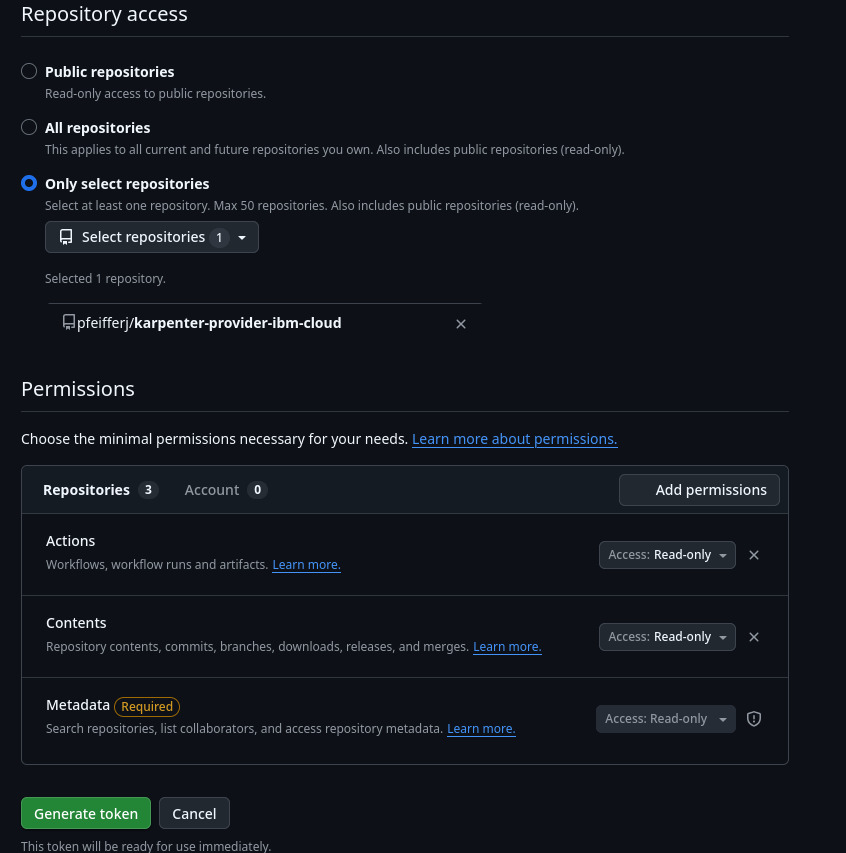Open the Select repositories dropdown
Image resolution: width=846 pixels, height=853 pixels.
(152, 237)
